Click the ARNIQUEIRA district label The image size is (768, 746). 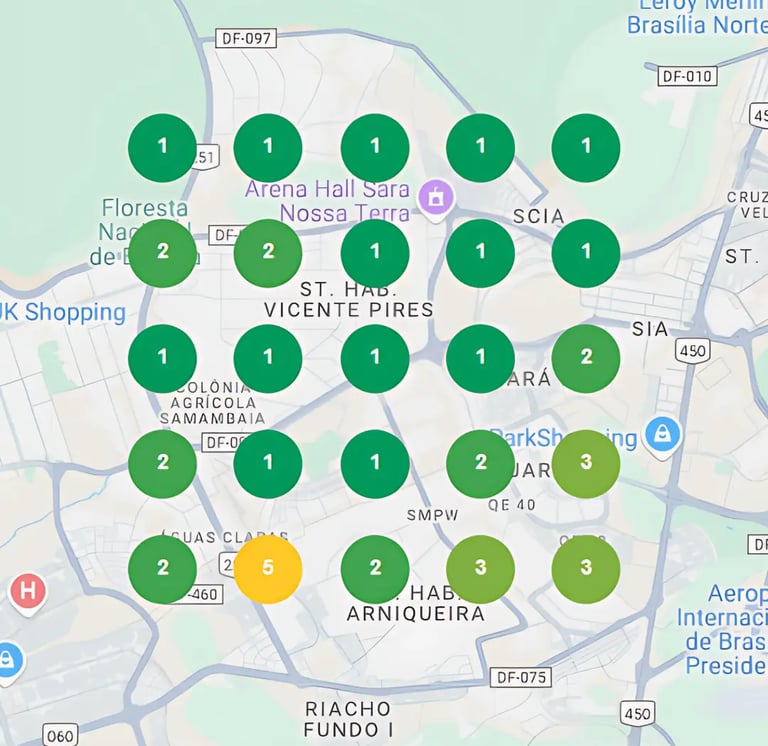[416, 613]
